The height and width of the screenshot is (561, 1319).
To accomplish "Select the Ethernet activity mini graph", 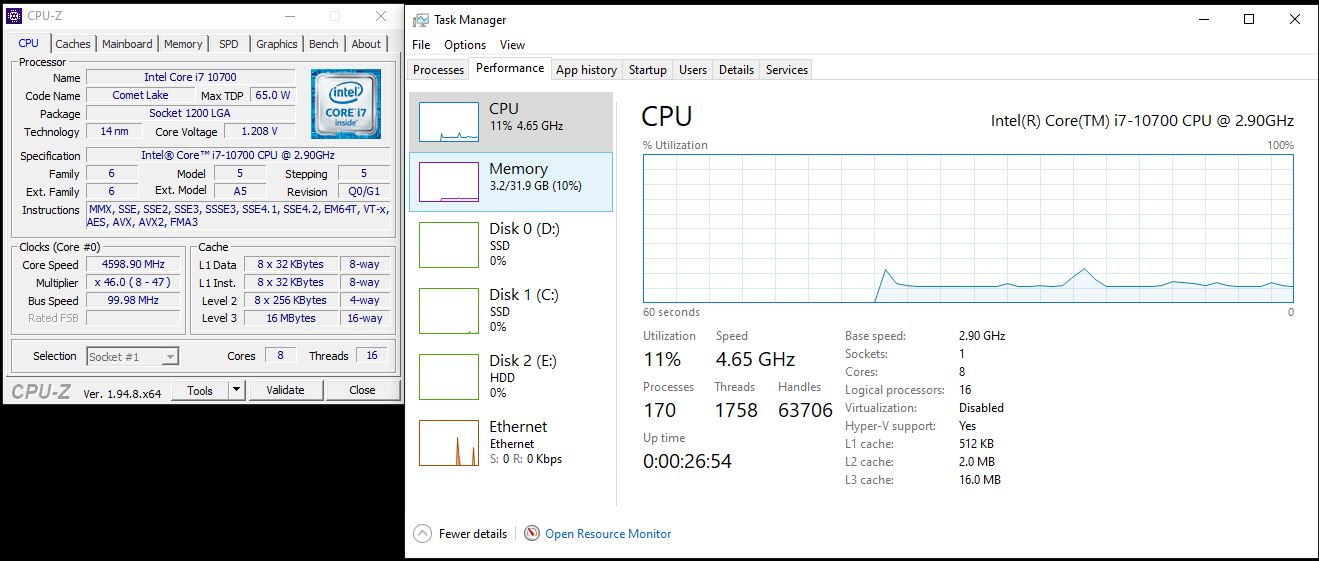I will (448, 443).
